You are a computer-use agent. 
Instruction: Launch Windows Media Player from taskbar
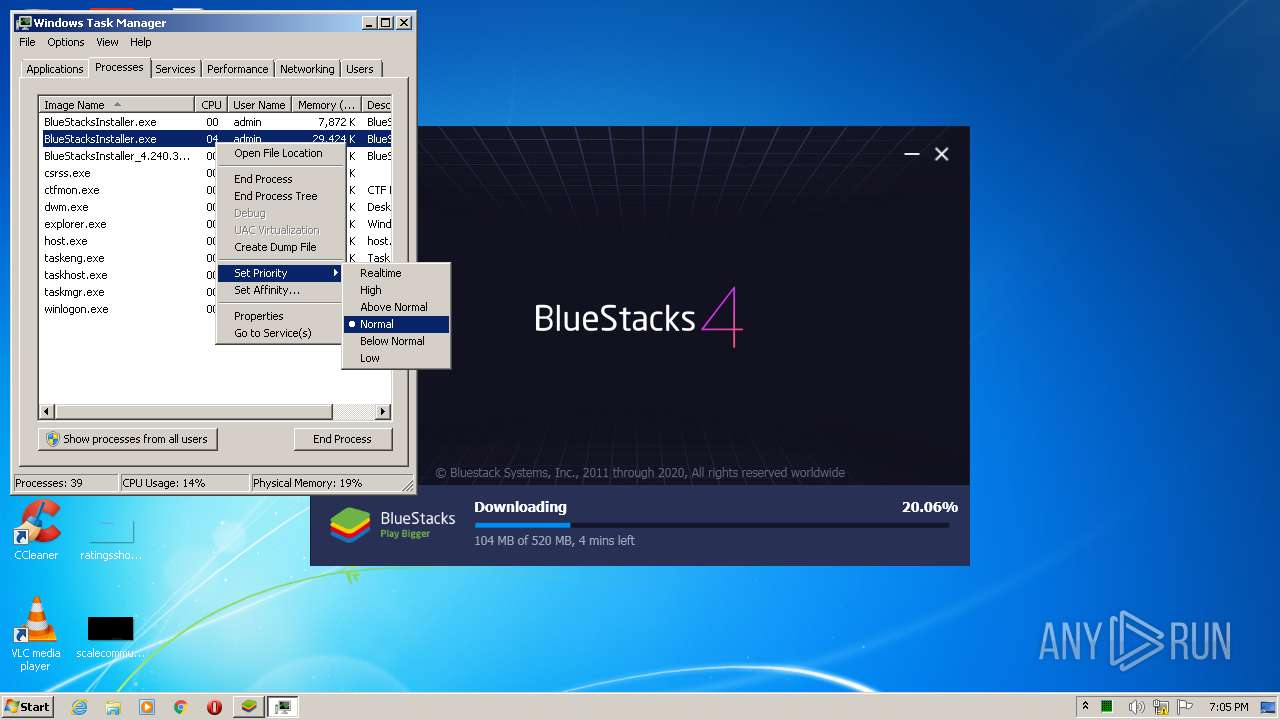(x=147, y=707)
